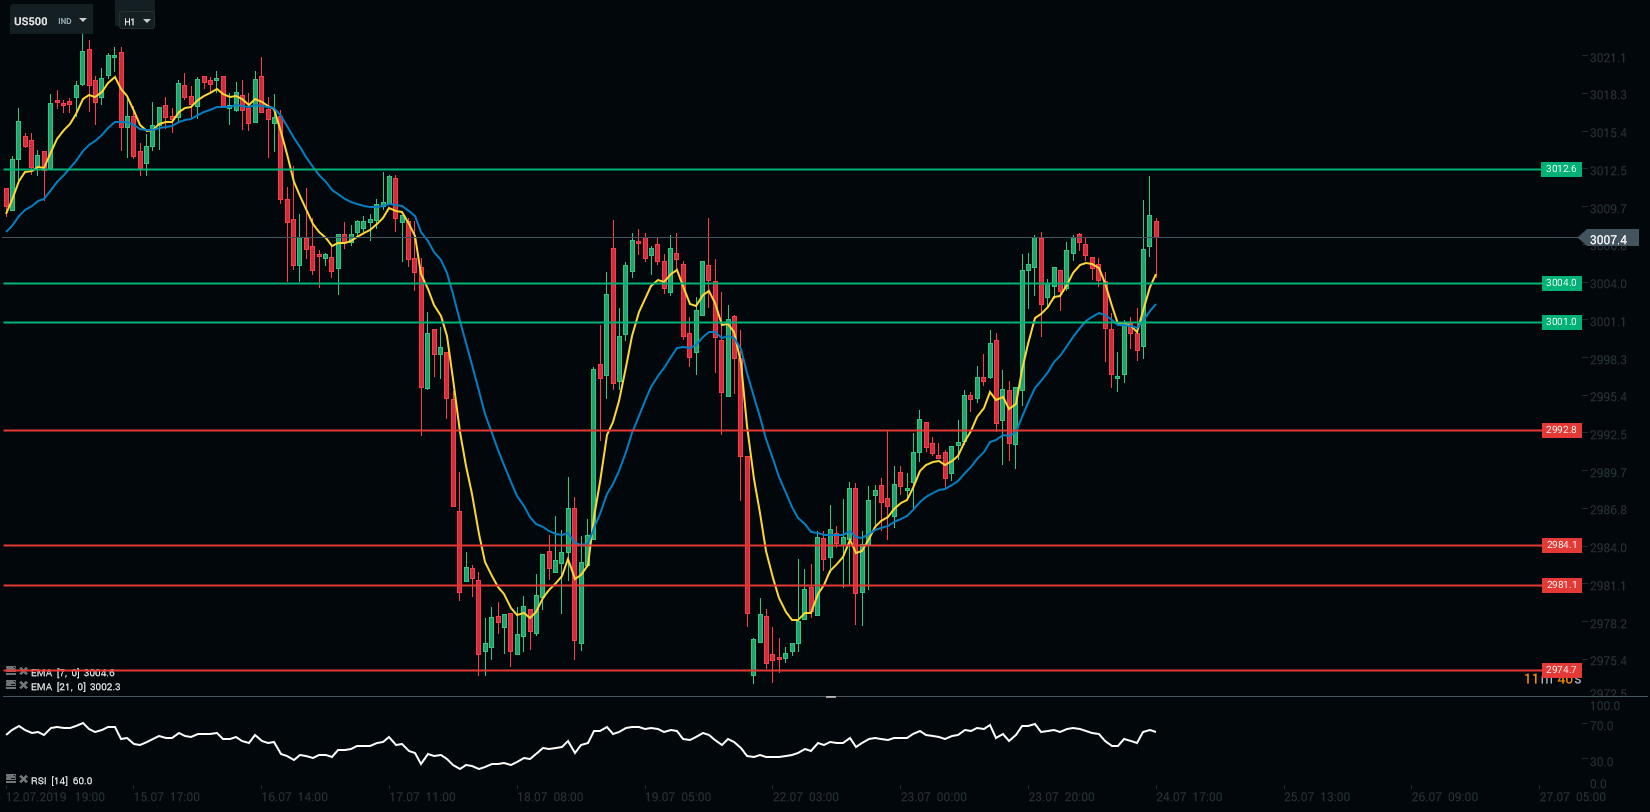
Task: Click the 16.07 14:00 time axis label
Action: tap(294, 797)
